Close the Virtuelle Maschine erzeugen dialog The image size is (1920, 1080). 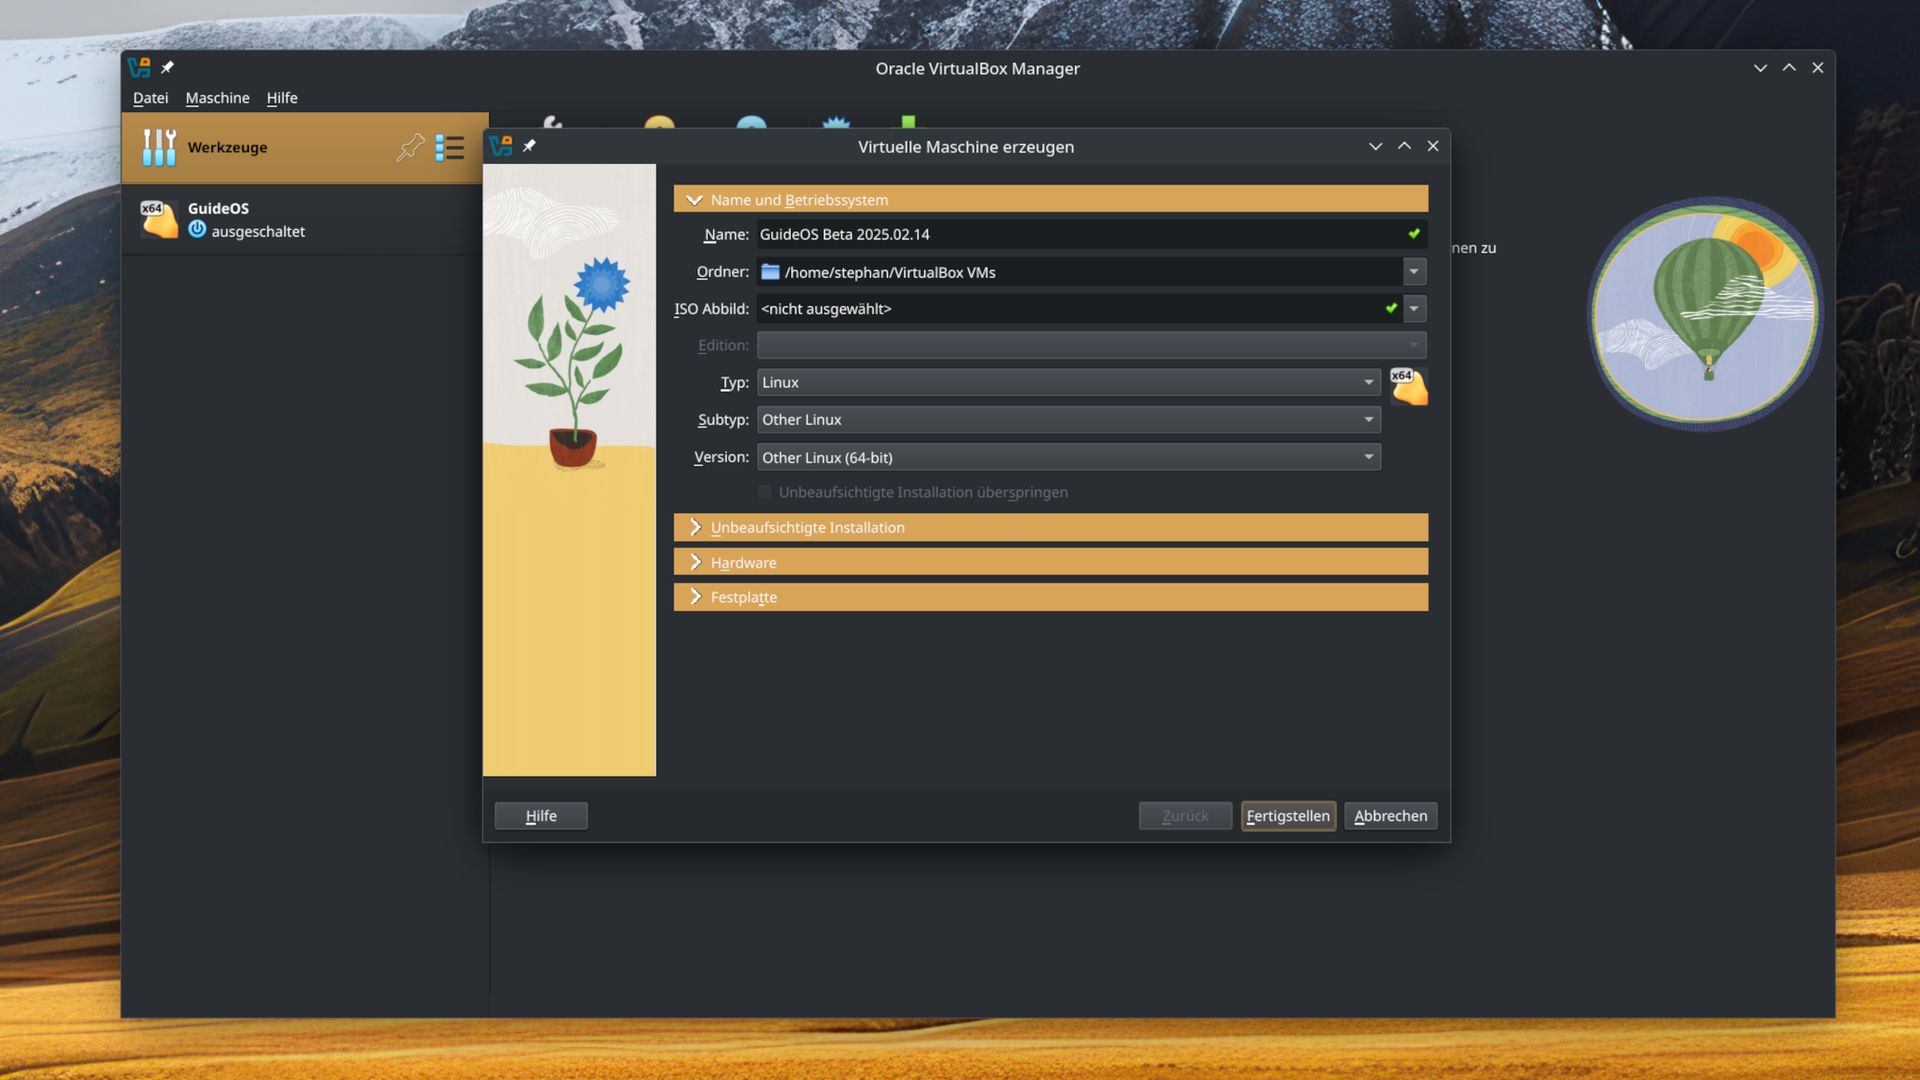coord(1433,146)
